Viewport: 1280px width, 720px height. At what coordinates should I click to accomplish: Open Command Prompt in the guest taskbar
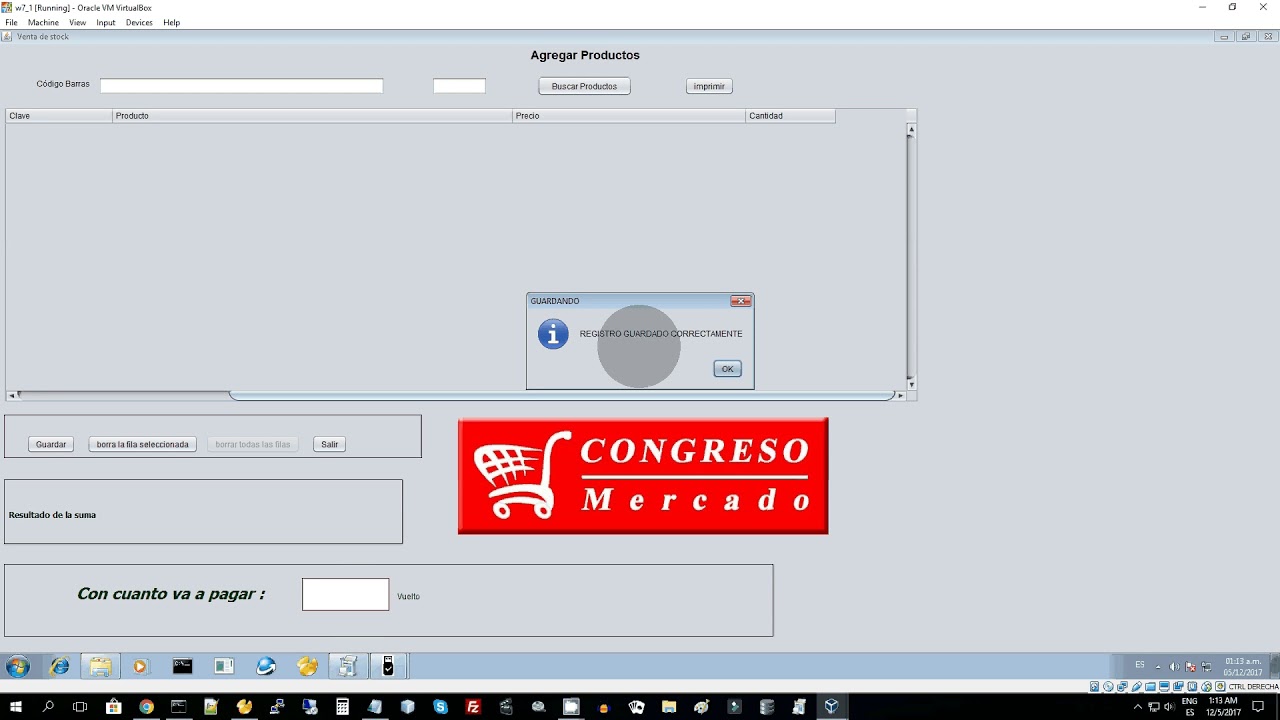coord(182,666)
